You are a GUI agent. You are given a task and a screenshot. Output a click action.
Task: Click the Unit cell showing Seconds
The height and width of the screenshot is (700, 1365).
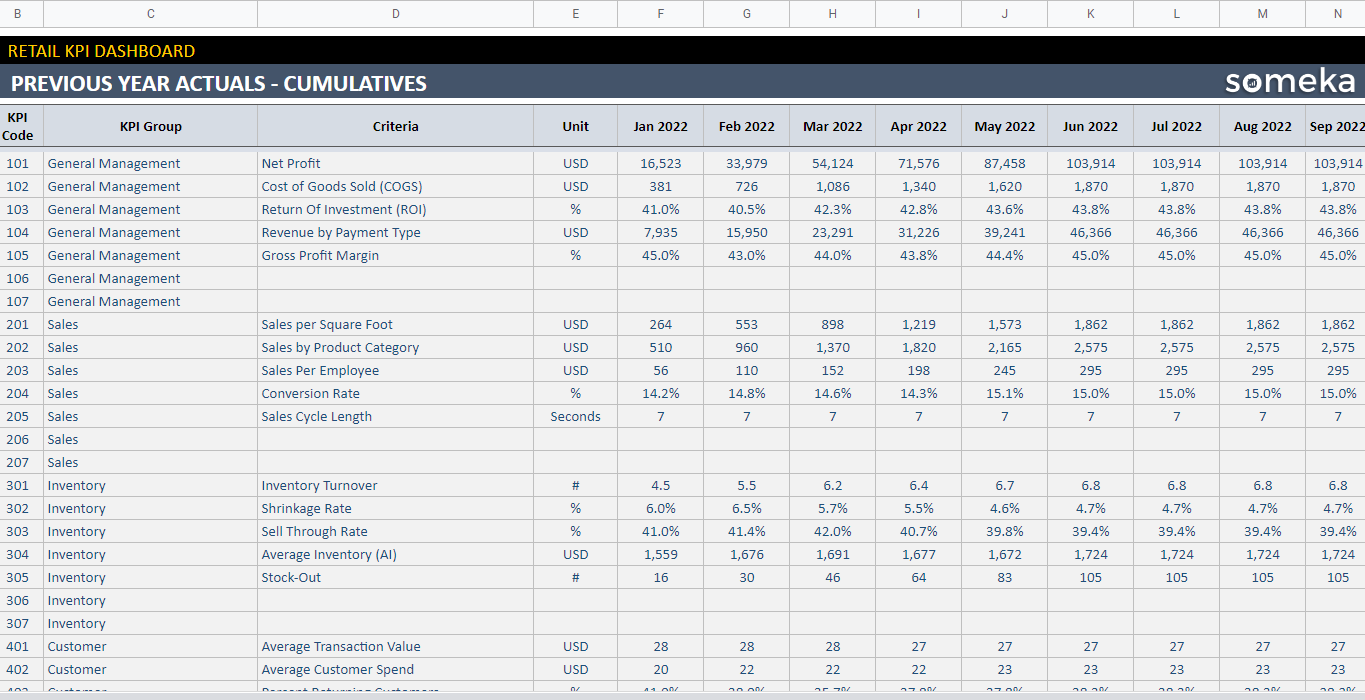[x=575, y=416]
